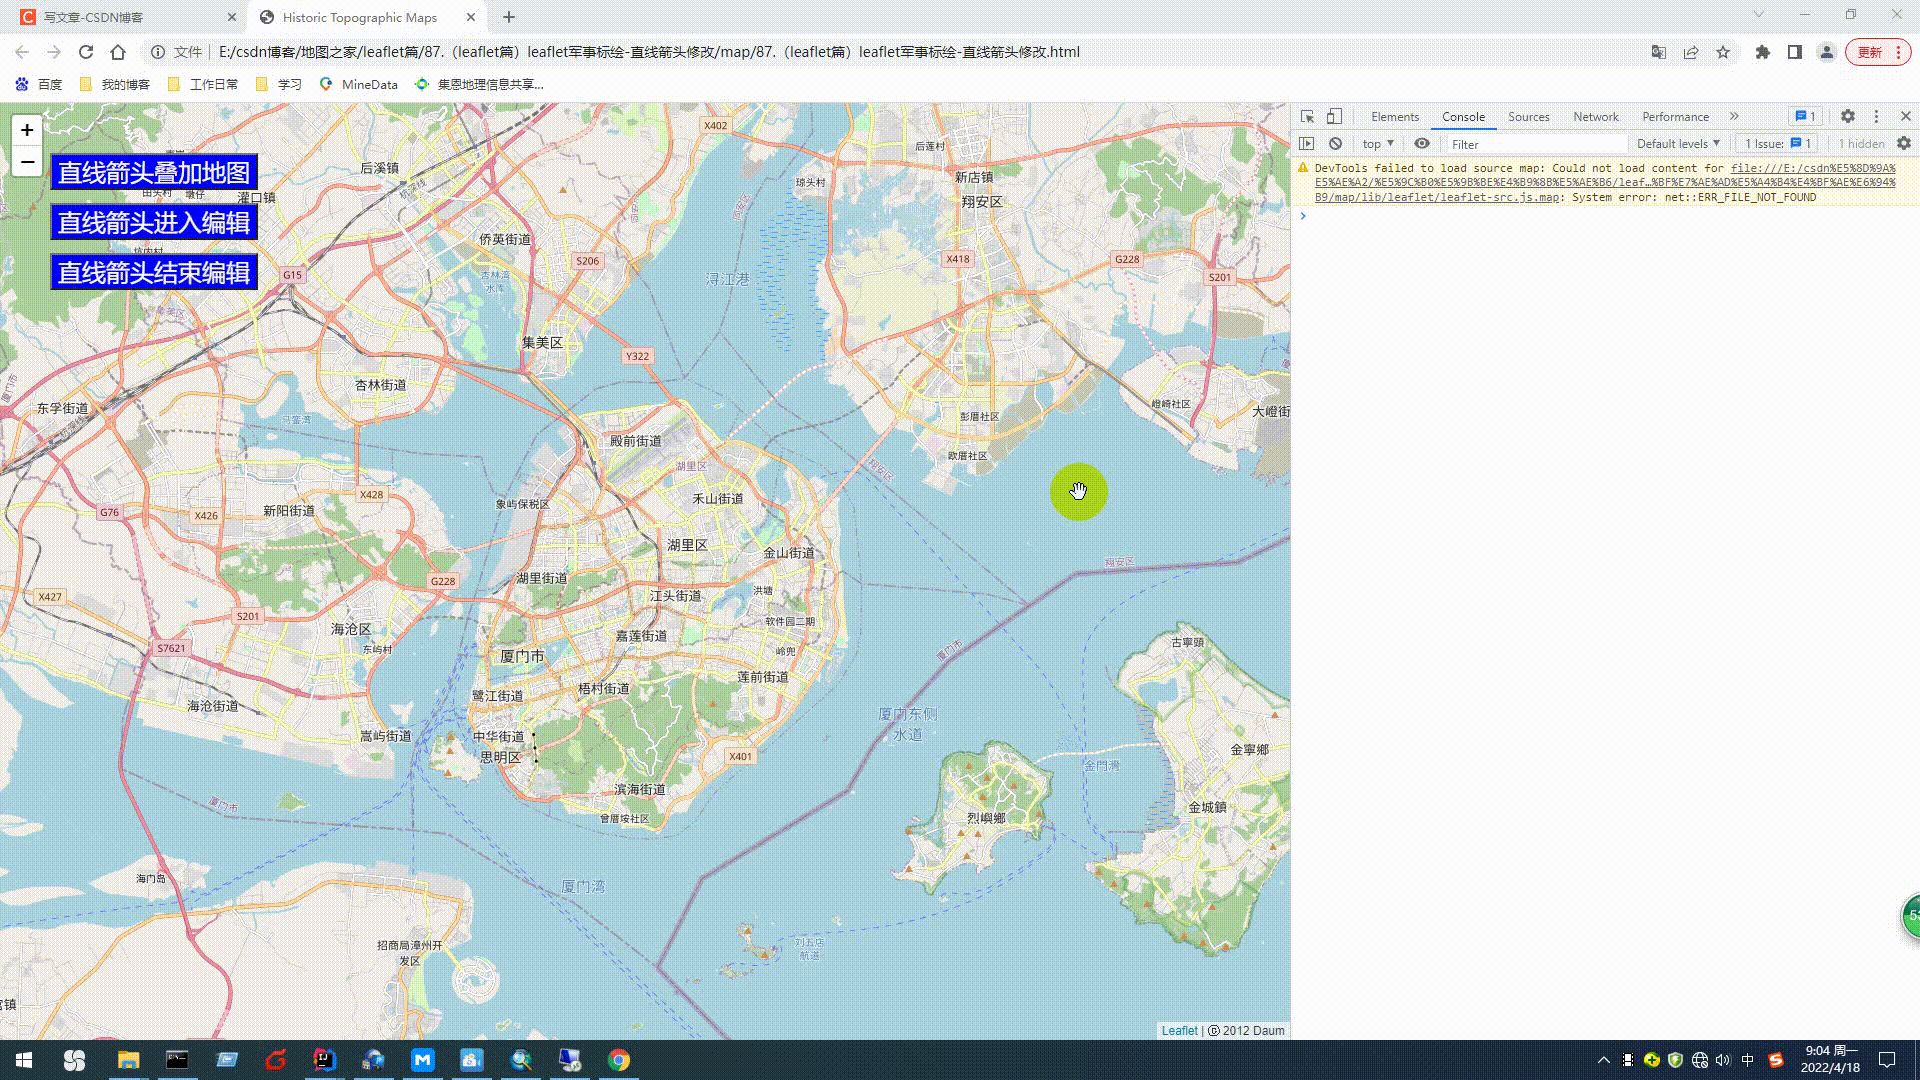
Task: Expand the top context dropdown
Action: tap(1378, 144)
